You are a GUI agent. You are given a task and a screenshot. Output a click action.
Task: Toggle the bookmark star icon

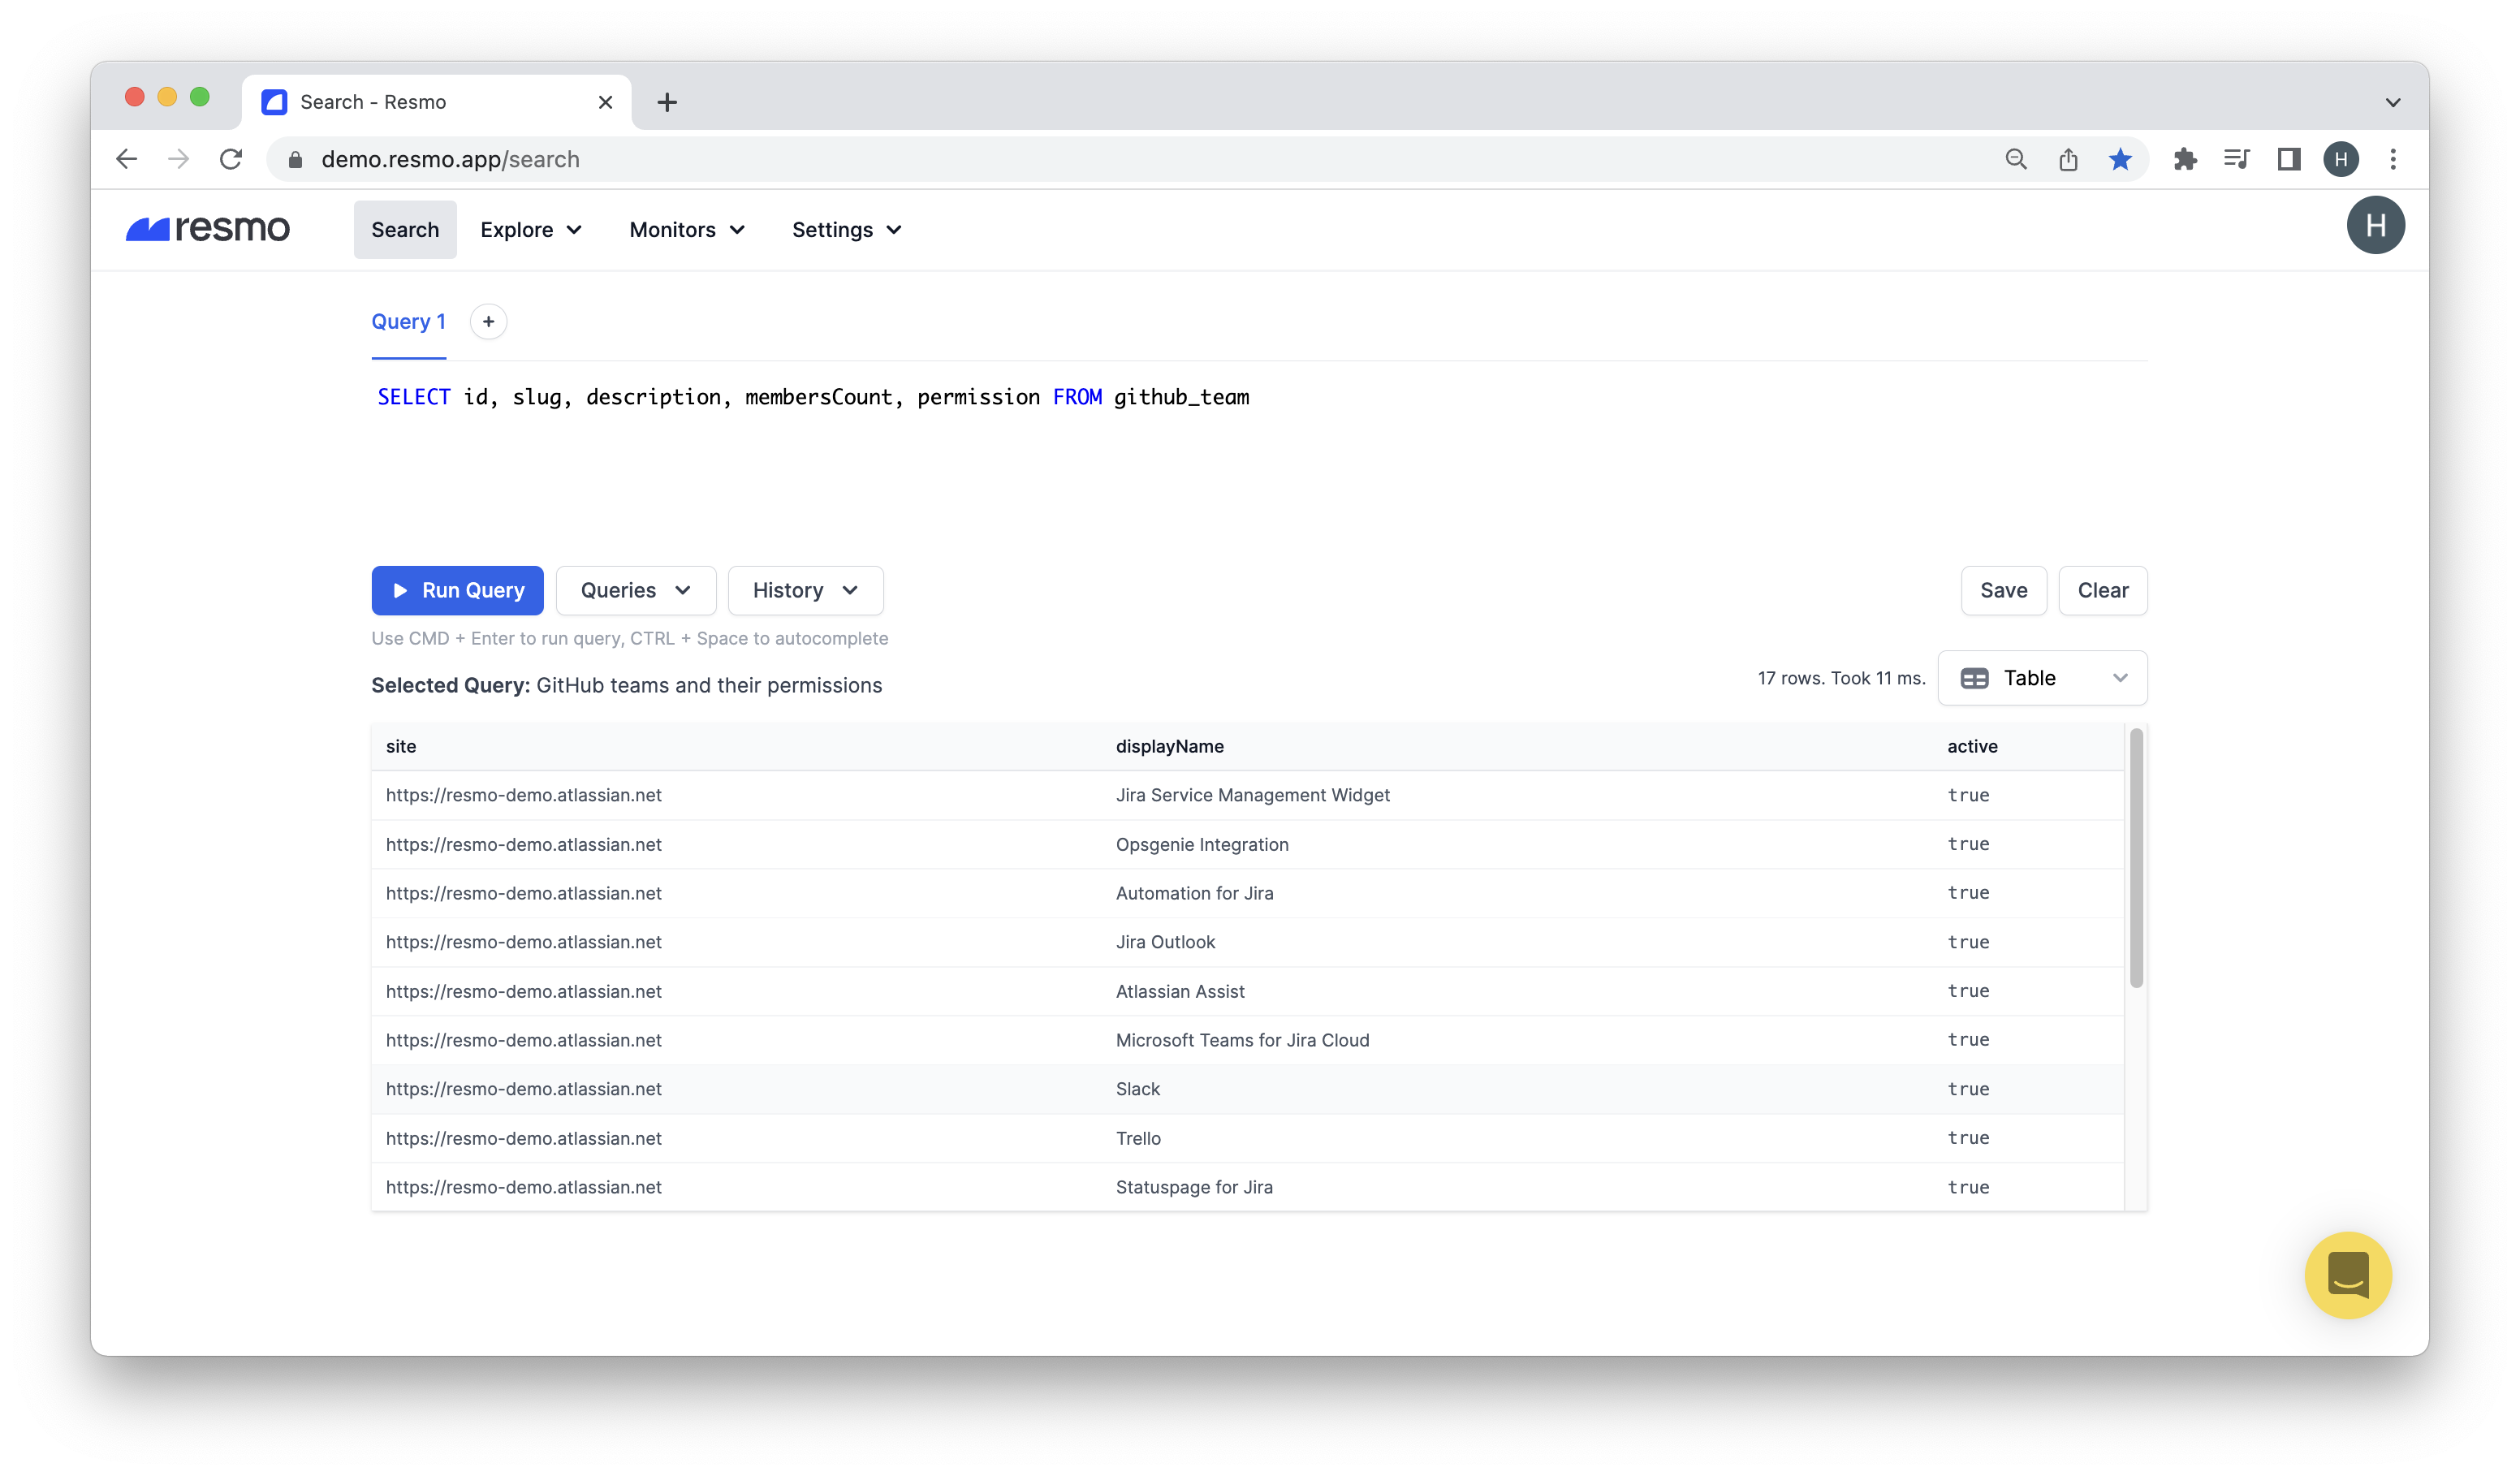click(2120, 159)
